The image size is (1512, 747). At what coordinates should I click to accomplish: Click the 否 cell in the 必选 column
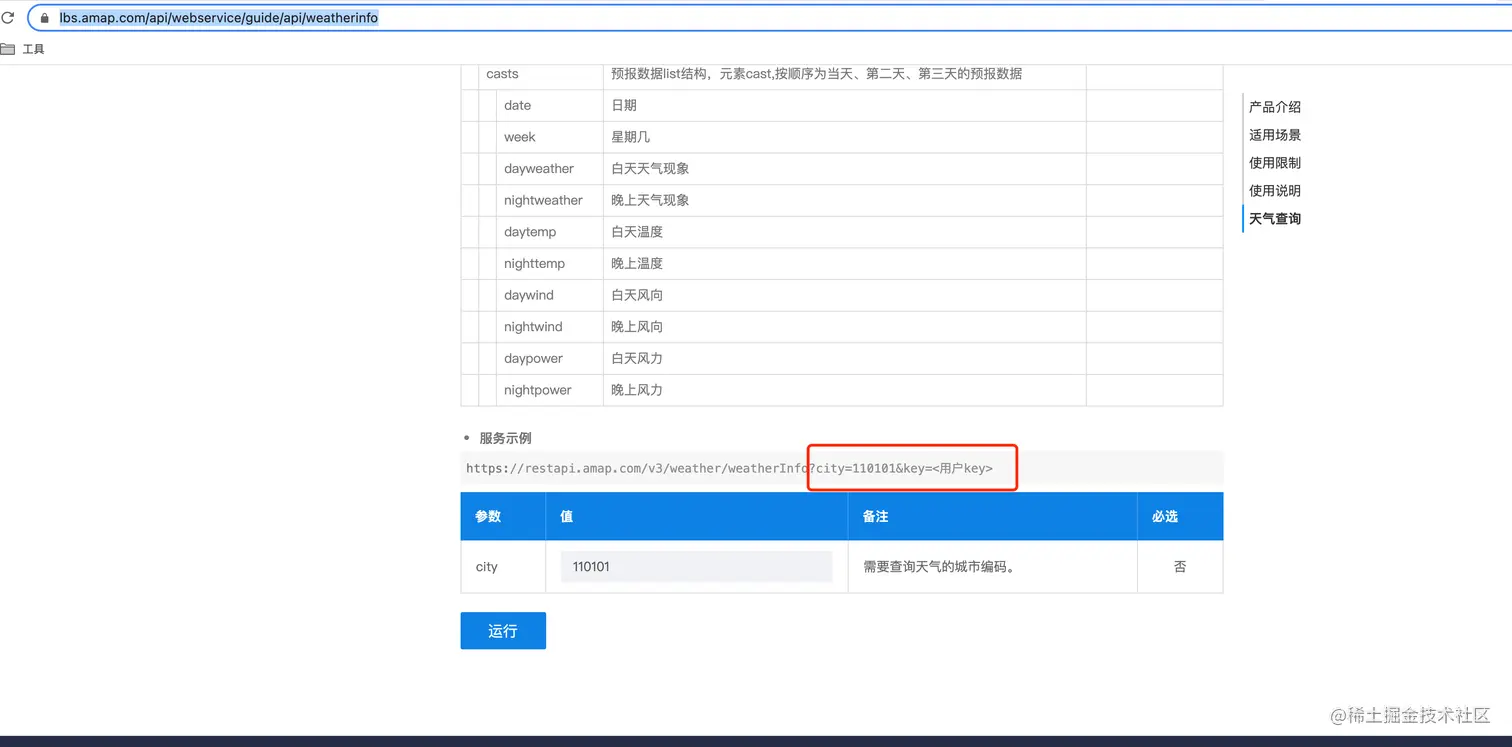coord(1180,567)
